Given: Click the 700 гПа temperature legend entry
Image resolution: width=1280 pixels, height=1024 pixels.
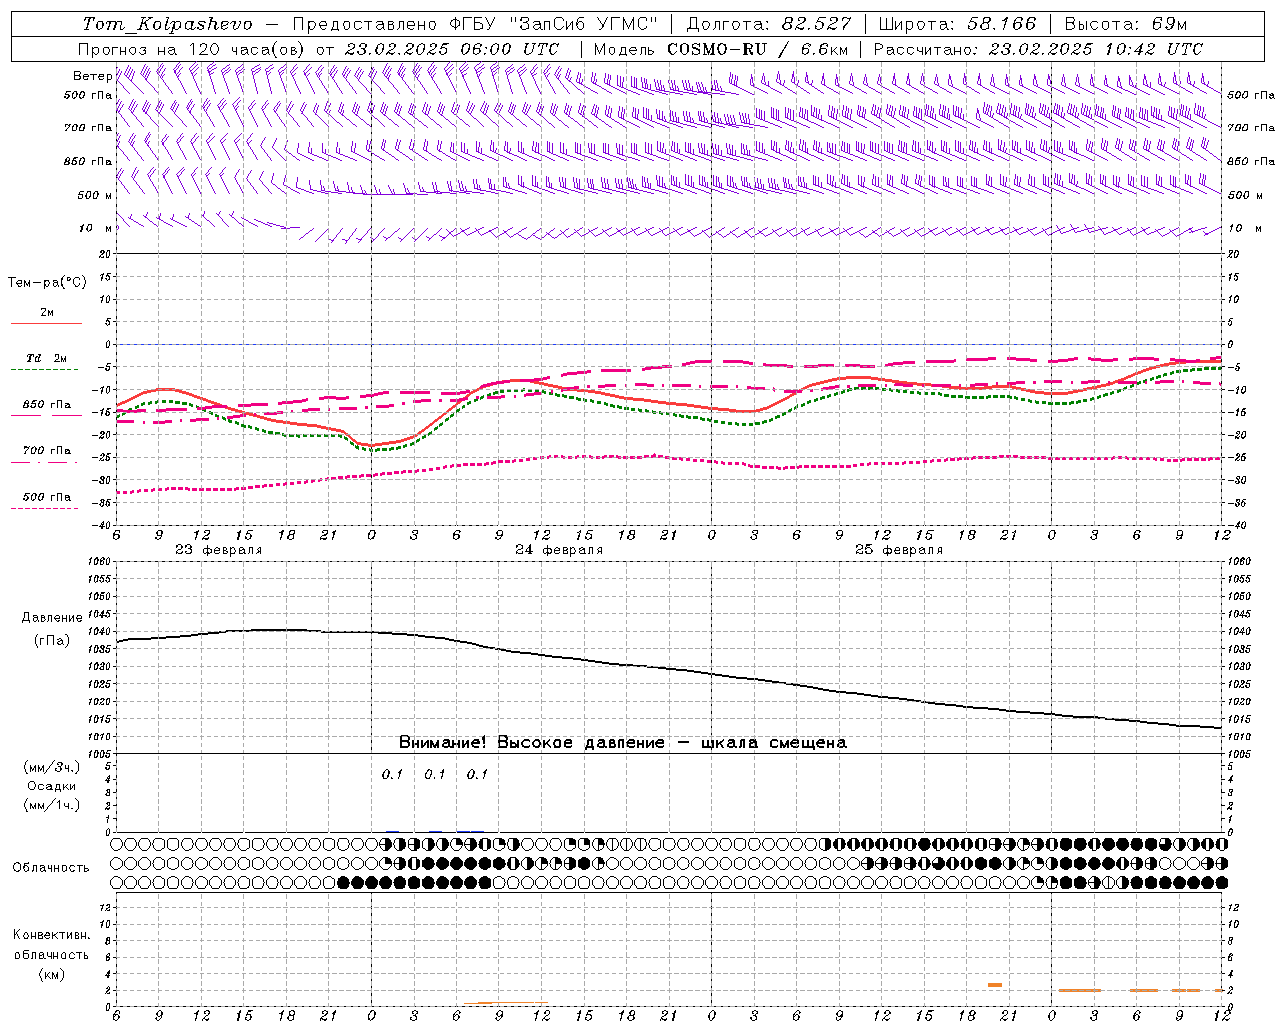Looking at the screenshot, I should coord(46,451).
